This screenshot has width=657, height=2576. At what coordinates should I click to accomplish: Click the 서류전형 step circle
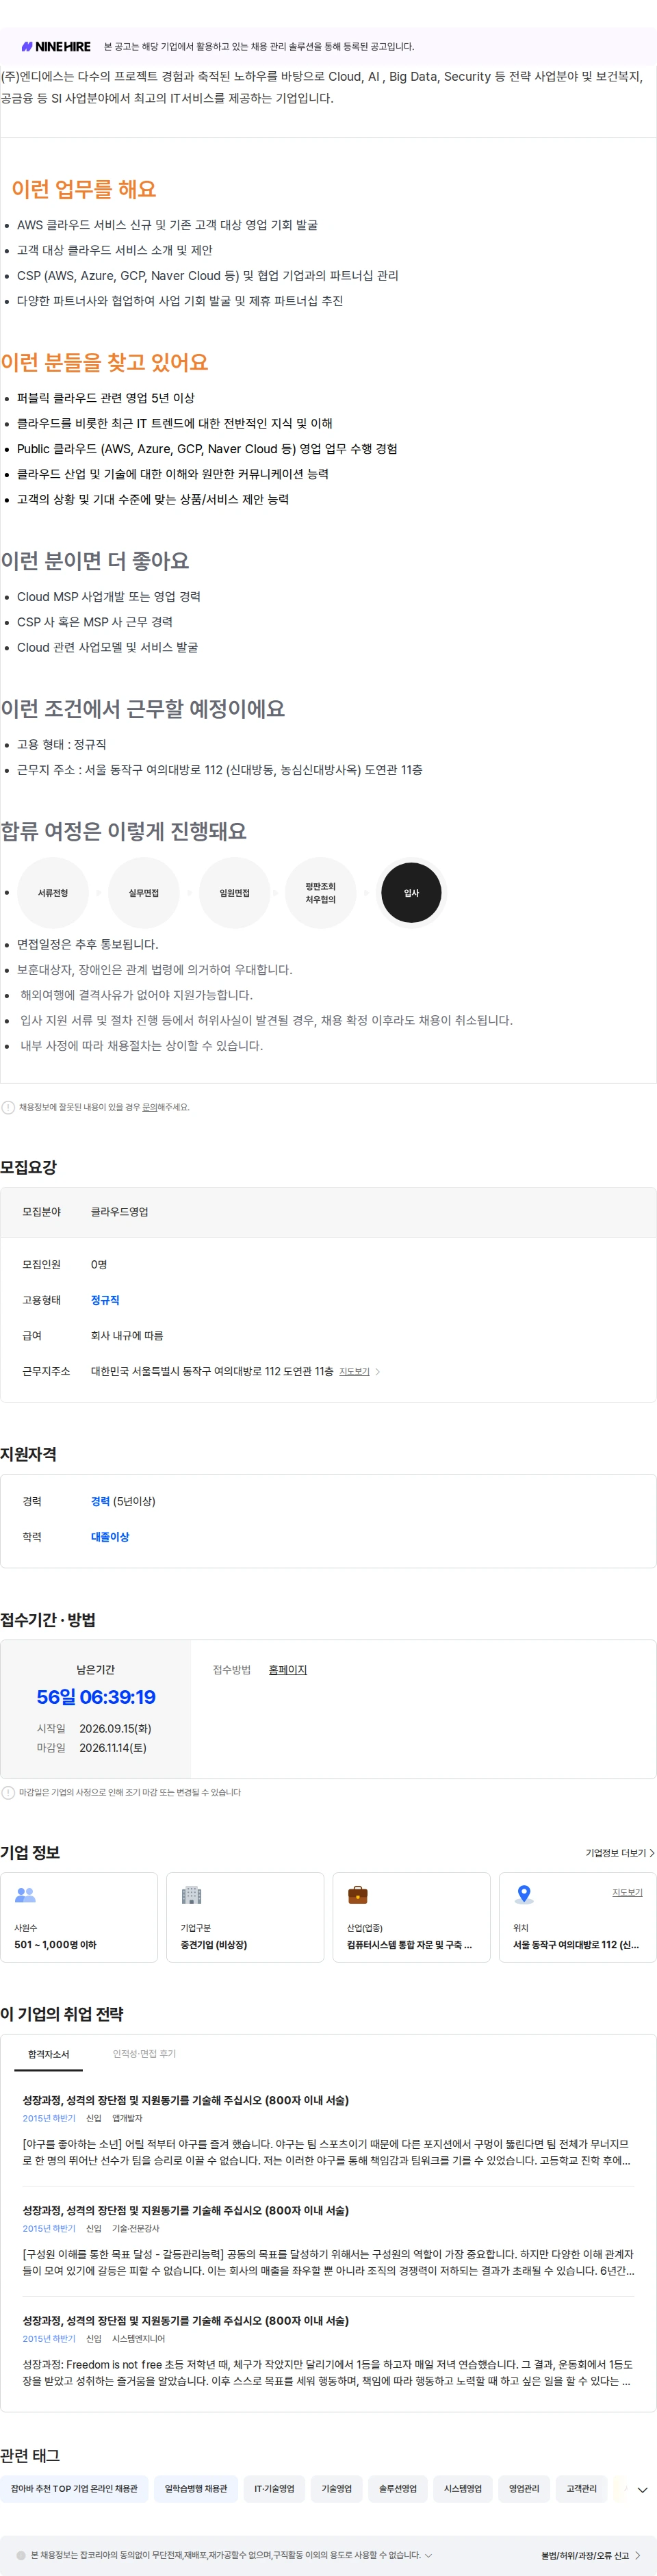[x=53, y=892]
